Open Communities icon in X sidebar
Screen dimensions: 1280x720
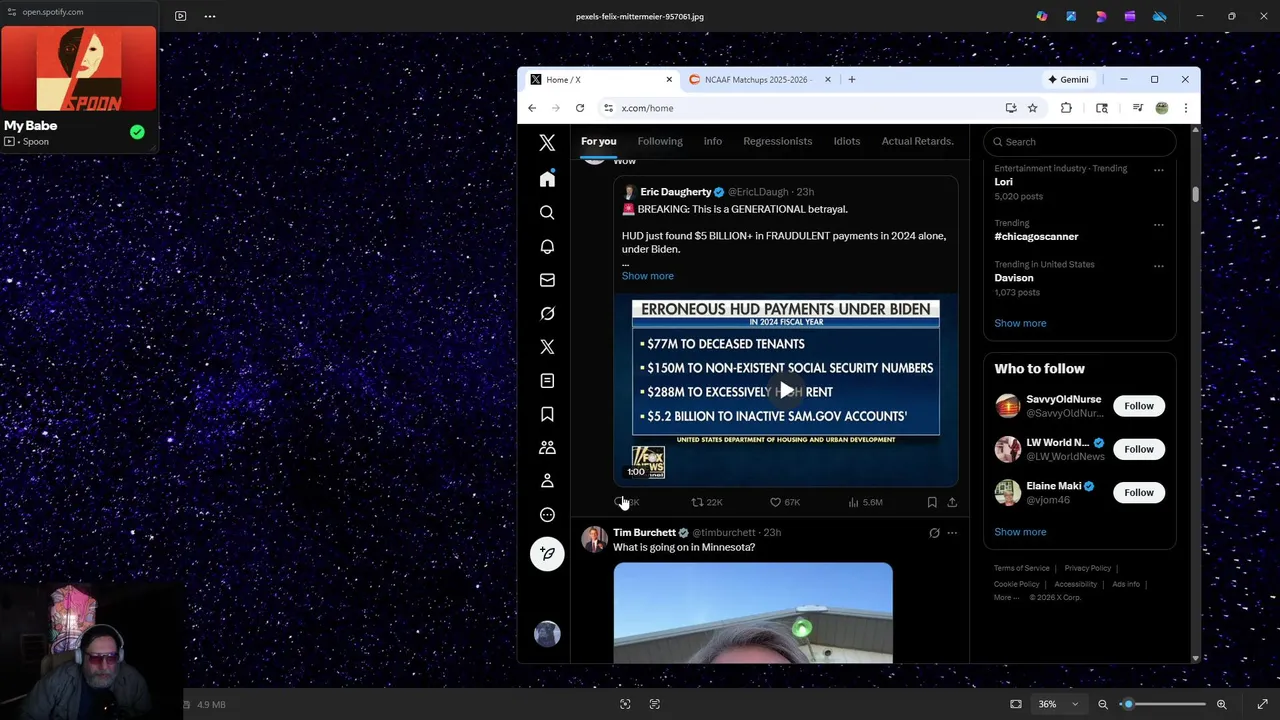pyautogui.click(x=547, y=448)
